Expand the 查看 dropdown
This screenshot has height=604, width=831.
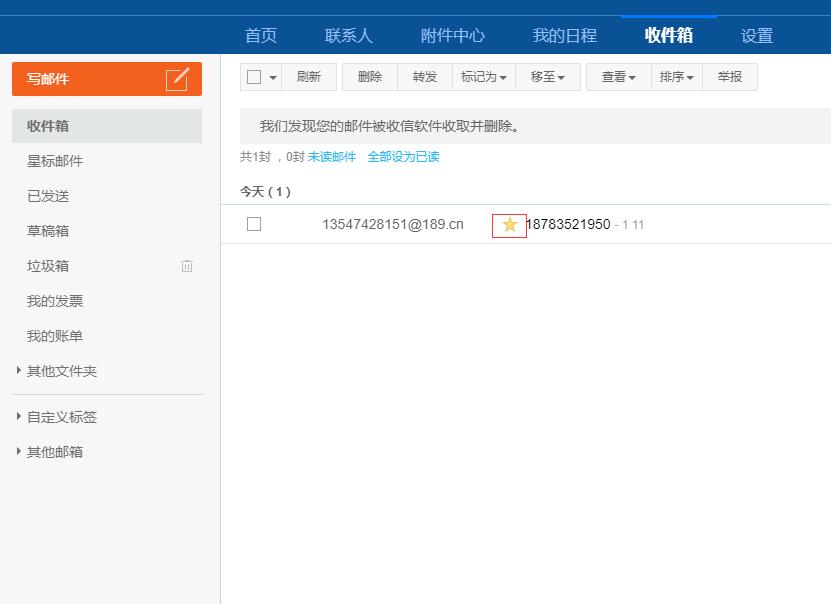(x=619, y=77)
